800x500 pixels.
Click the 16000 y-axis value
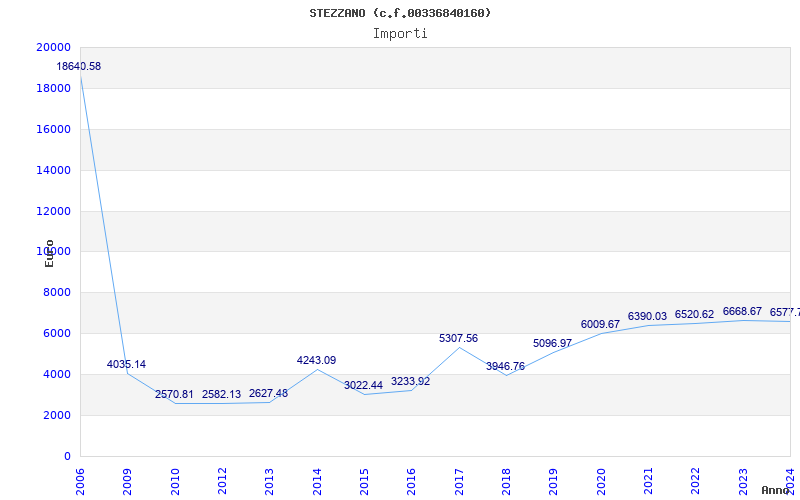[x=54, y=130]
